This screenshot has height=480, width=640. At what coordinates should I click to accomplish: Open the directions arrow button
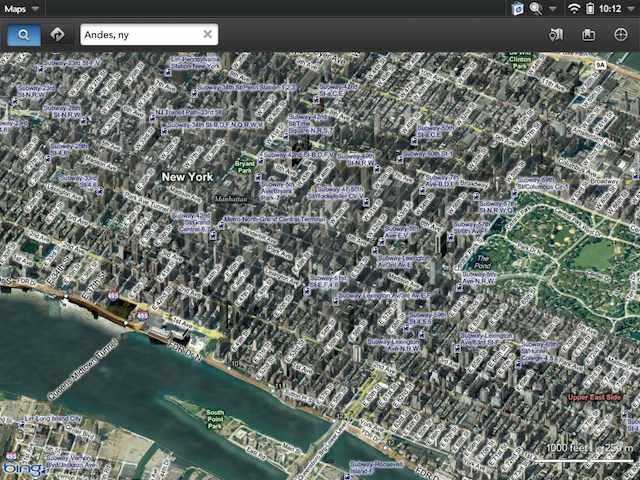(x=57, y=35)
